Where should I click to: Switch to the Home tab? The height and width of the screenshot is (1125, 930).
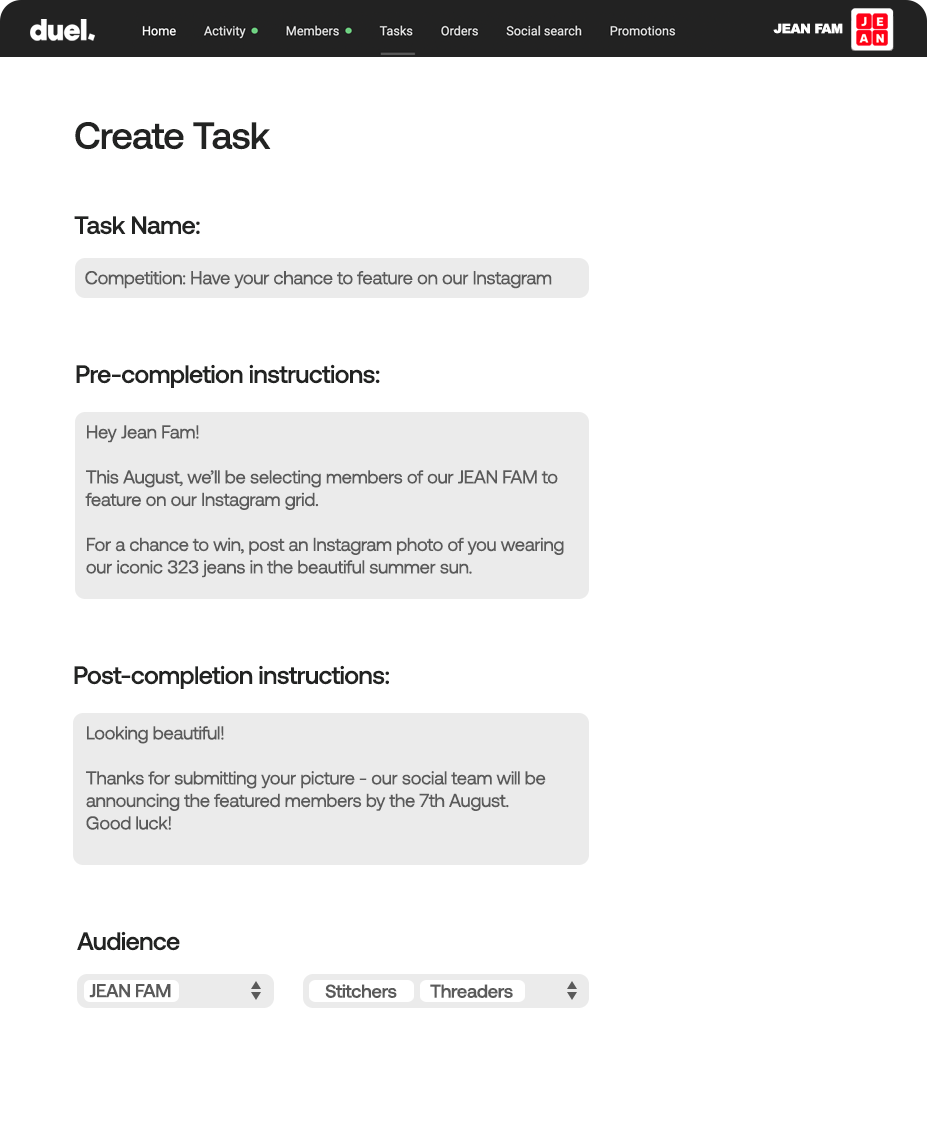click(158, 31)
